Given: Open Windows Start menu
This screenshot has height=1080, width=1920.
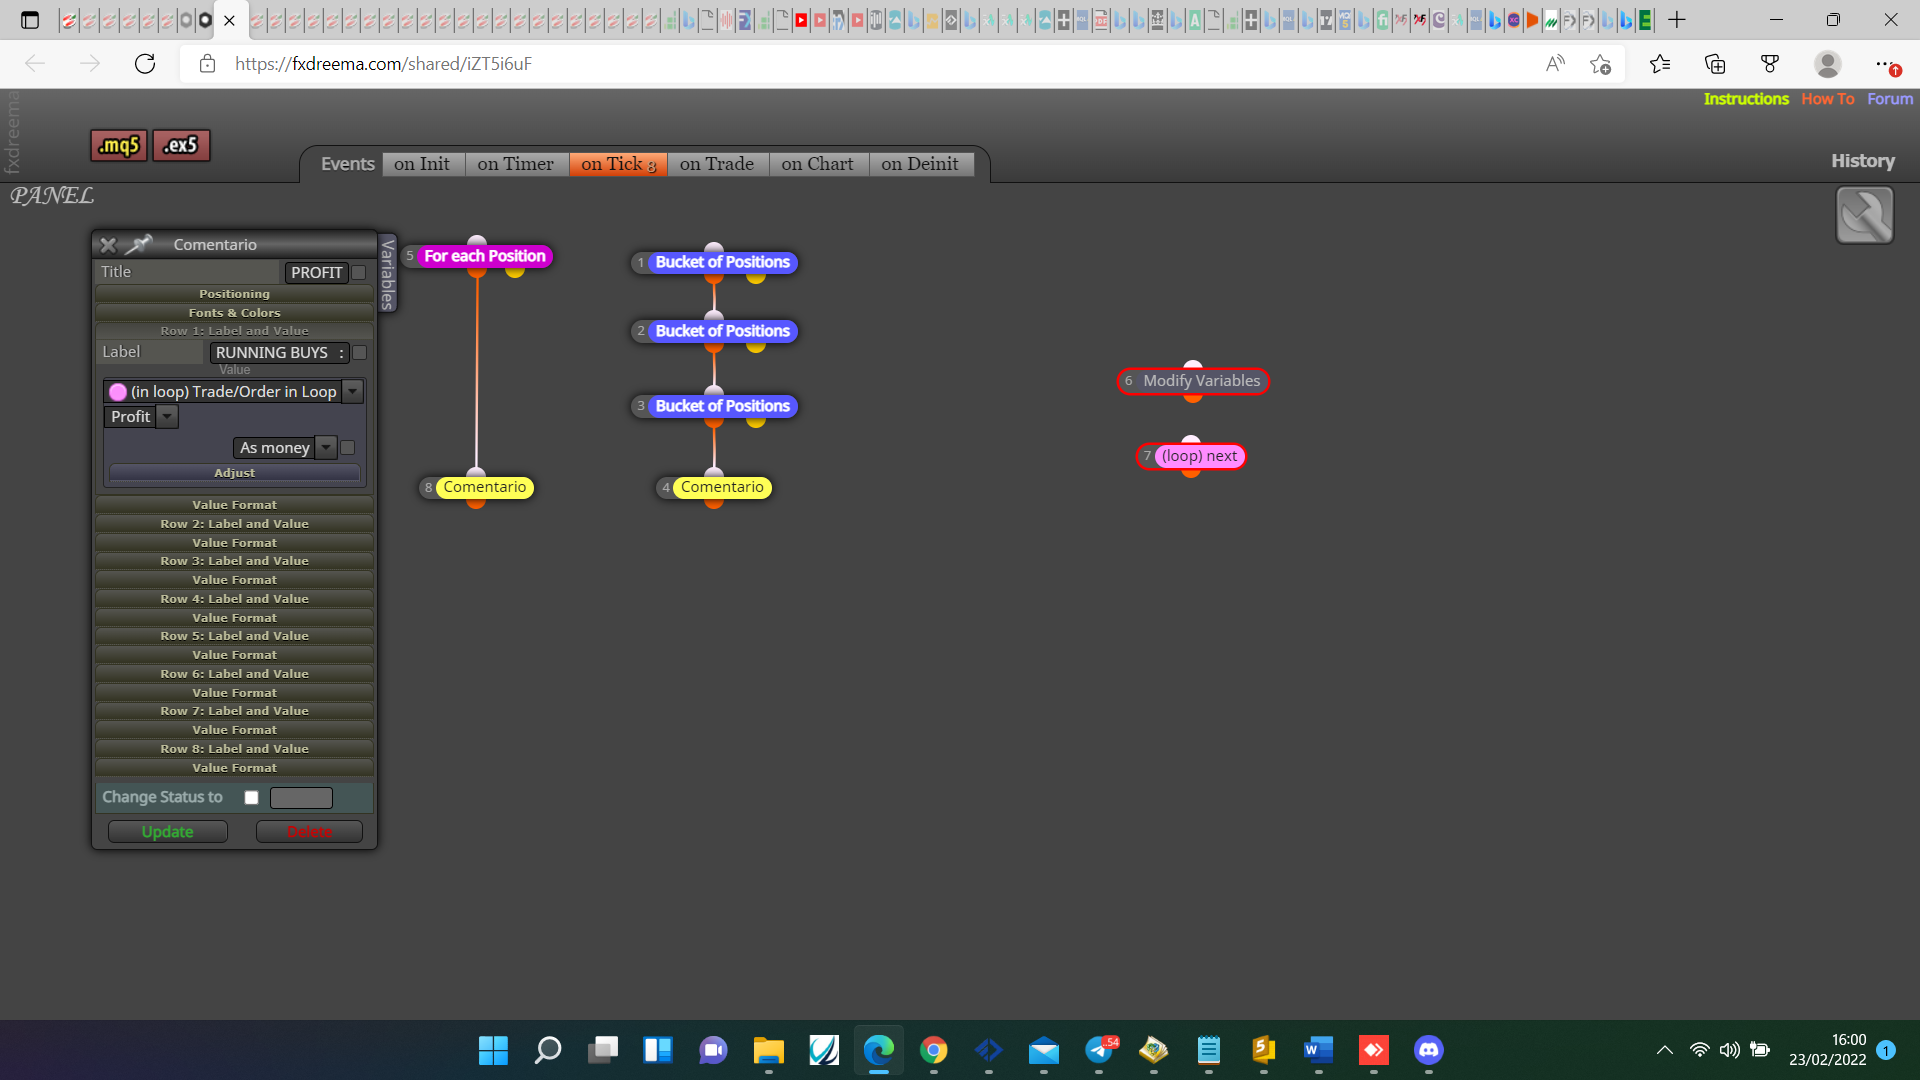Looking at the screenshot, I should pos(493,1050).
